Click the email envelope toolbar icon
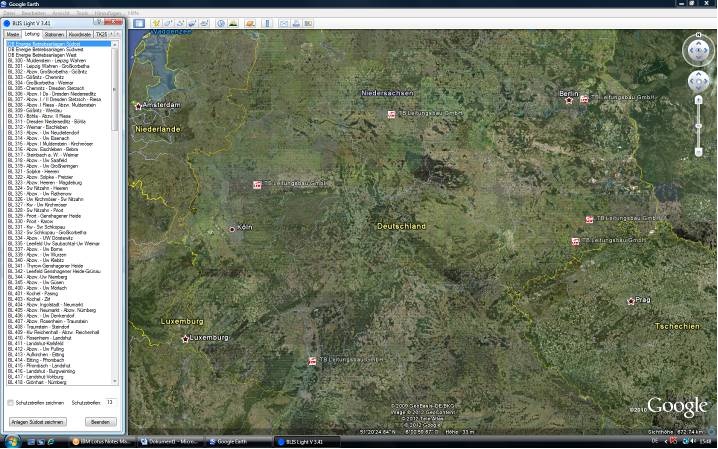The height and width of the screenshot is (449, 718). tap(284, 23)
